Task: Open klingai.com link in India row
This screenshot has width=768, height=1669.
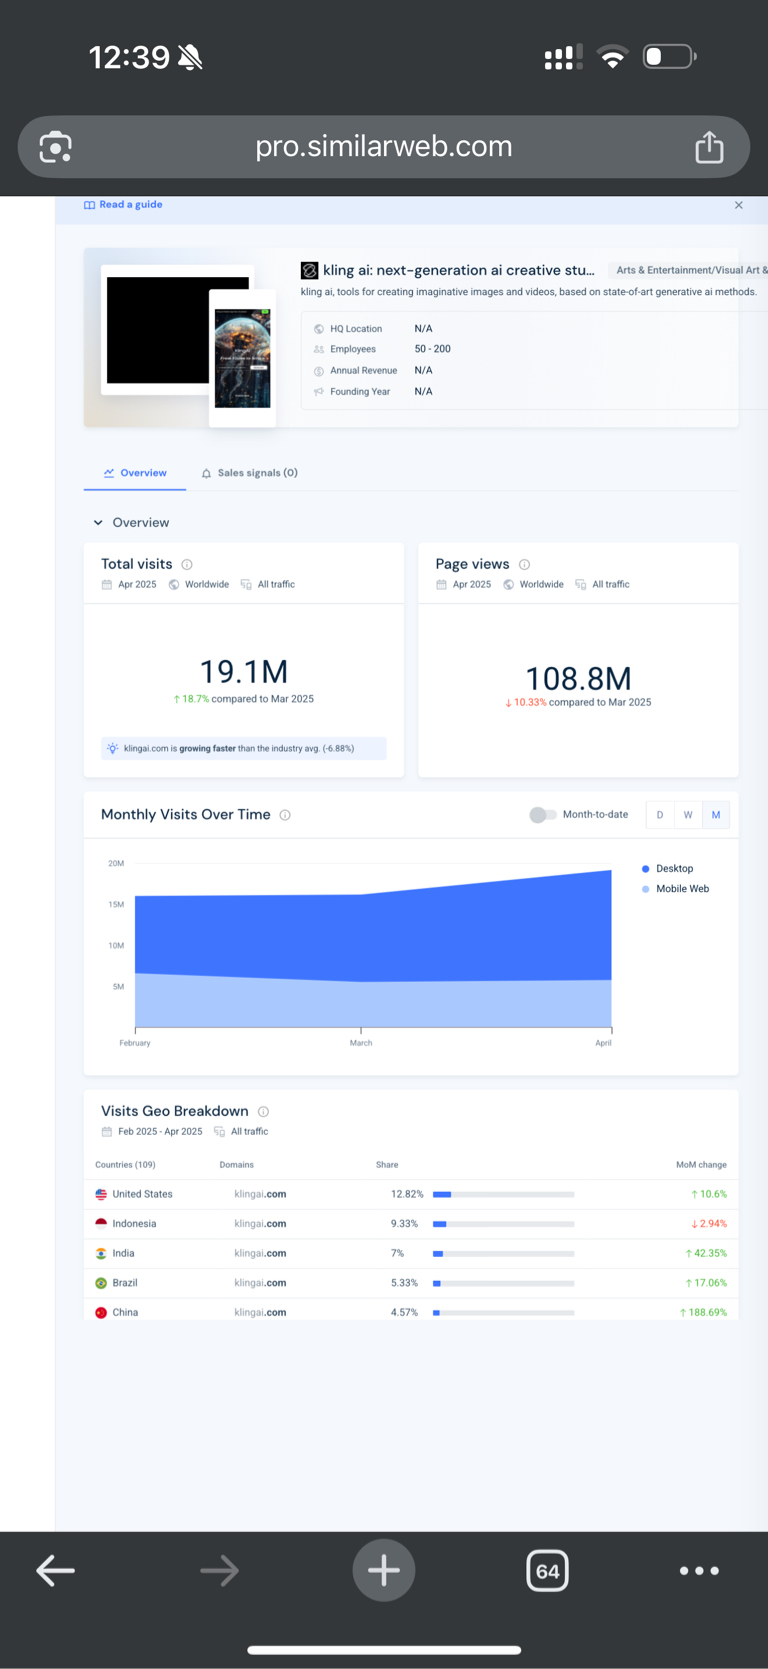Action: 260,1253
